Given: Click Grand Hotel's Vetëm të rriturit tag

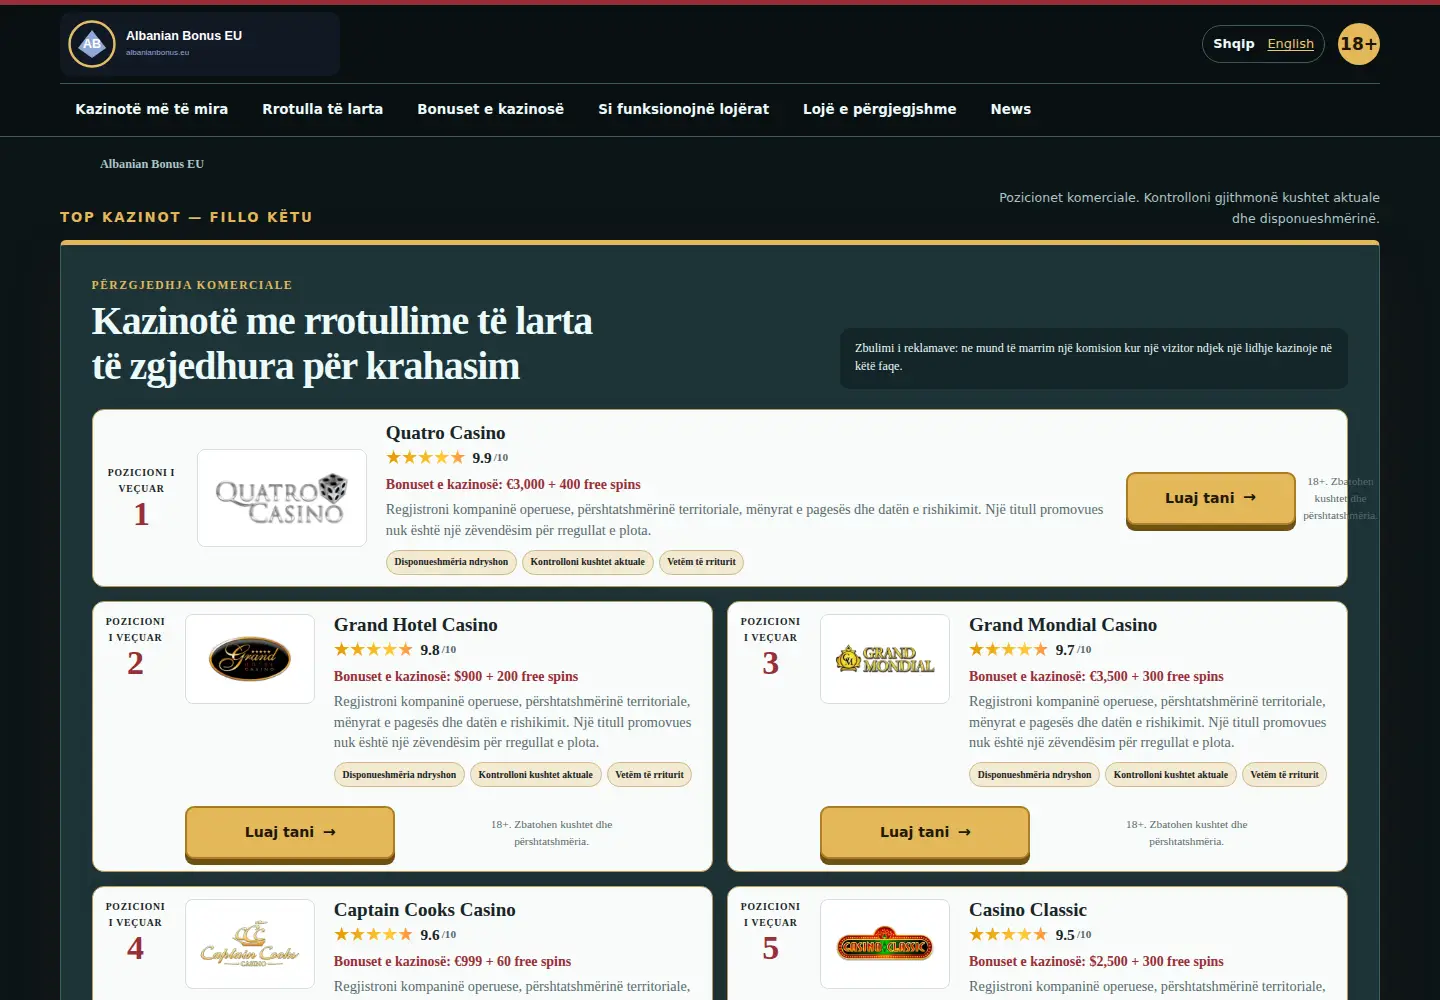Looking at the screenshot, I should point(649,775).
